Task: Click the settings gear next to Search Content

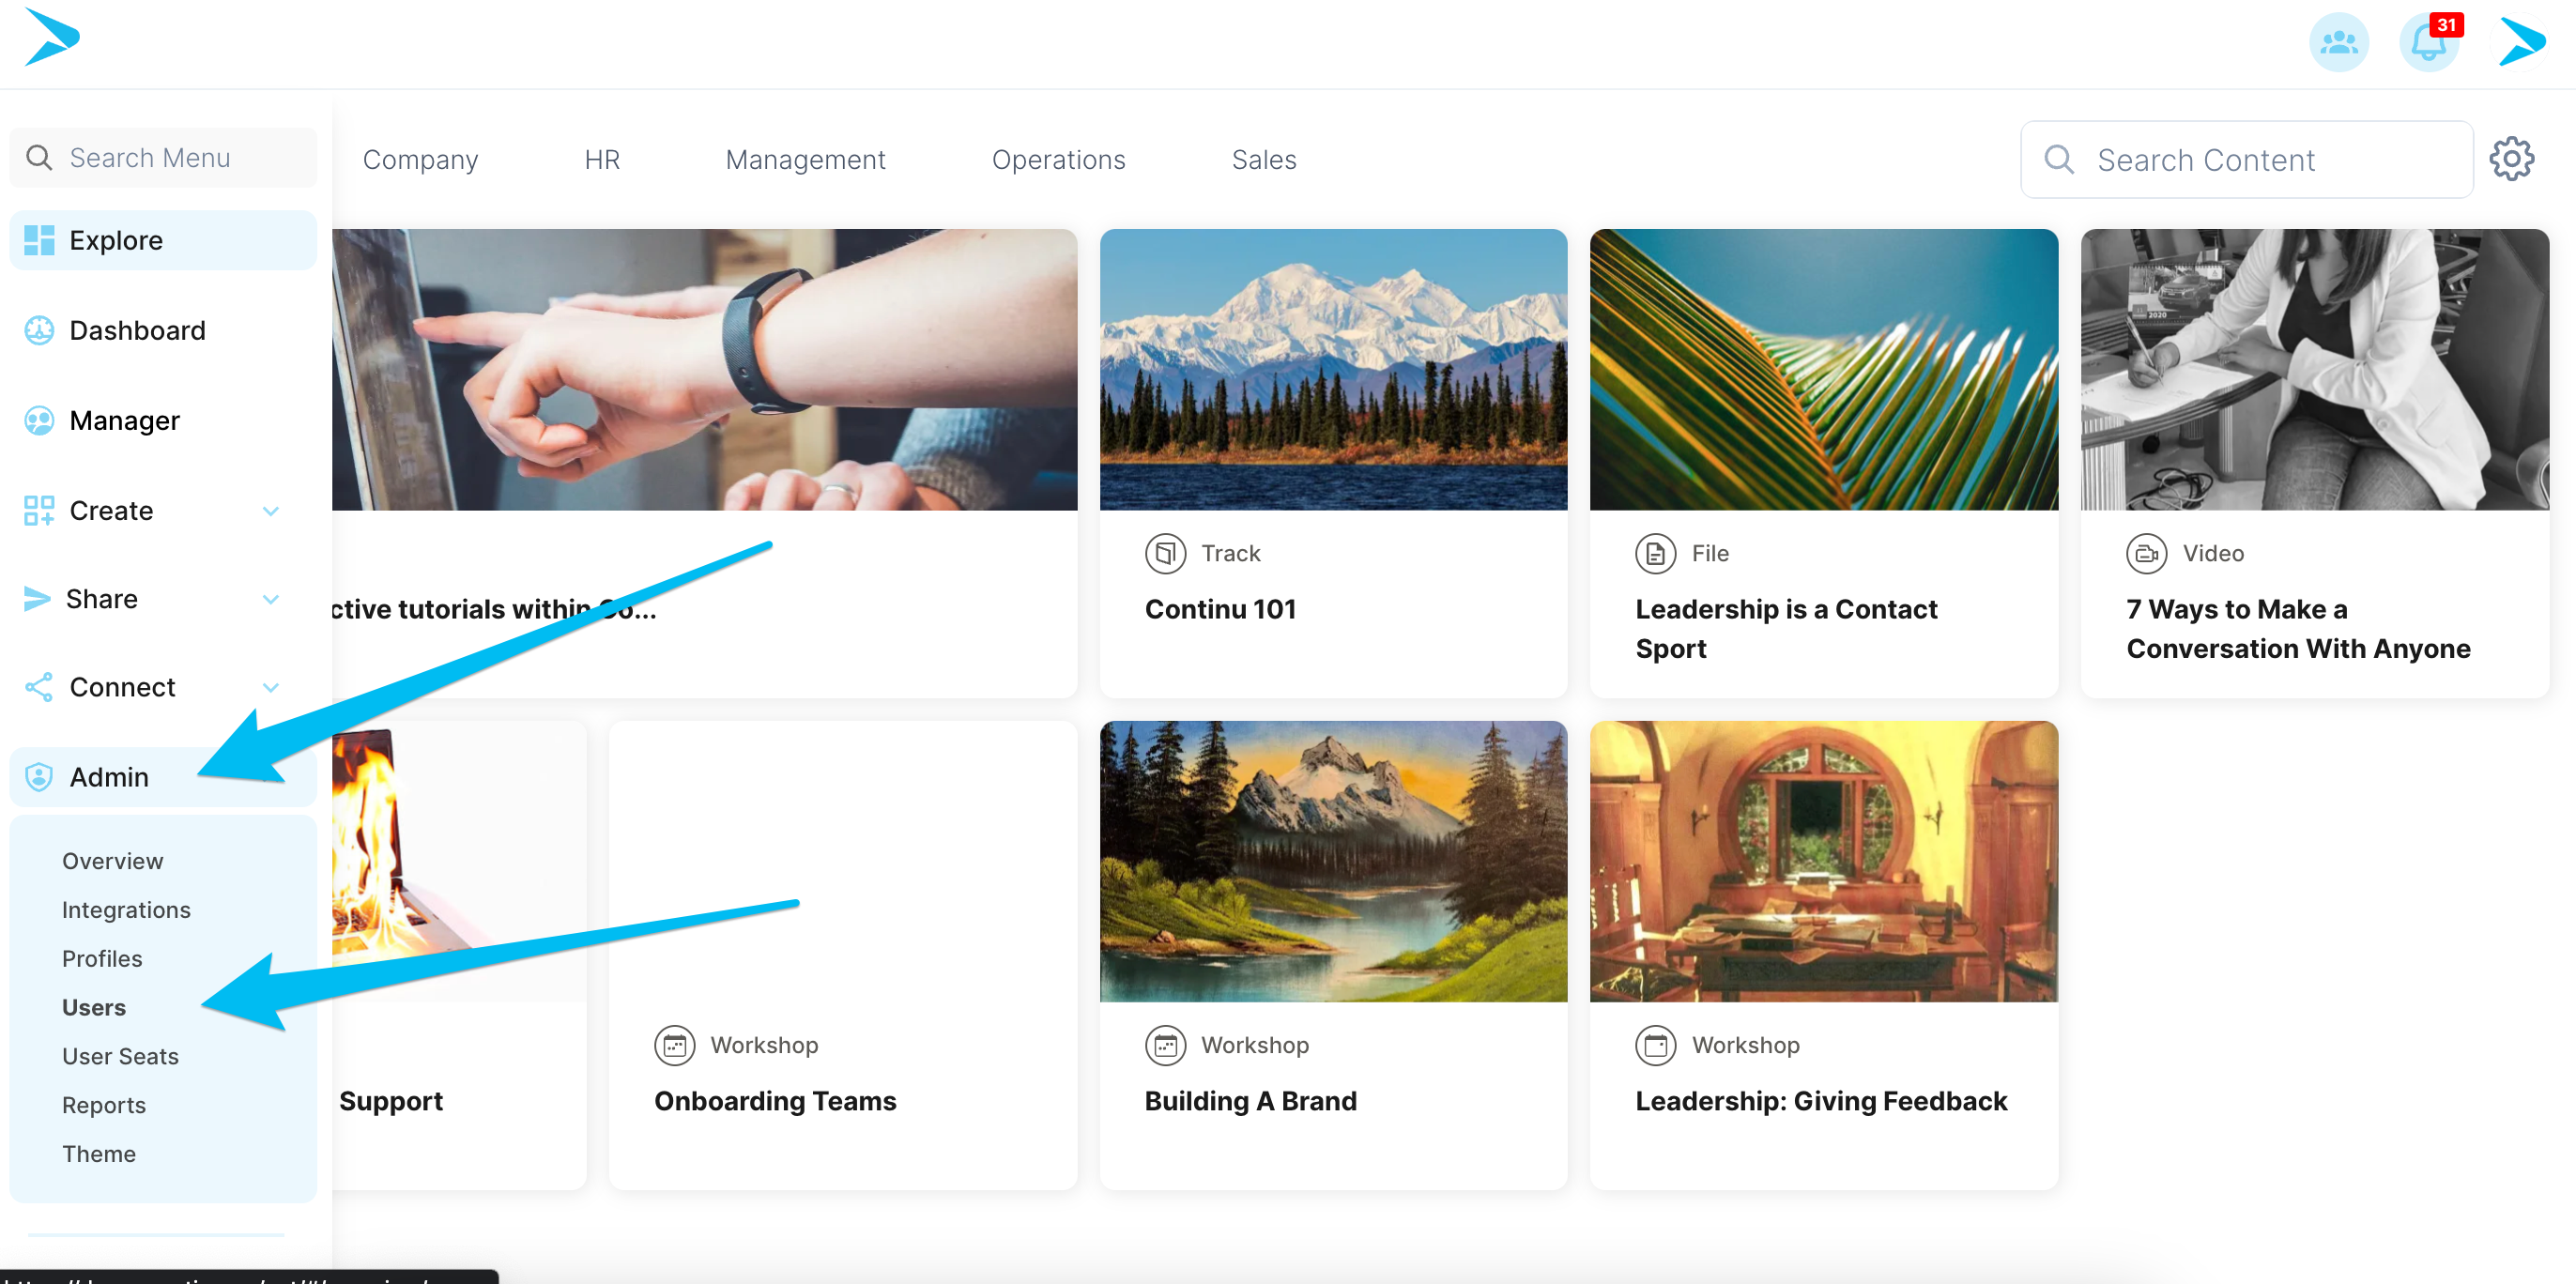Action: click(x=2511, y=160)
